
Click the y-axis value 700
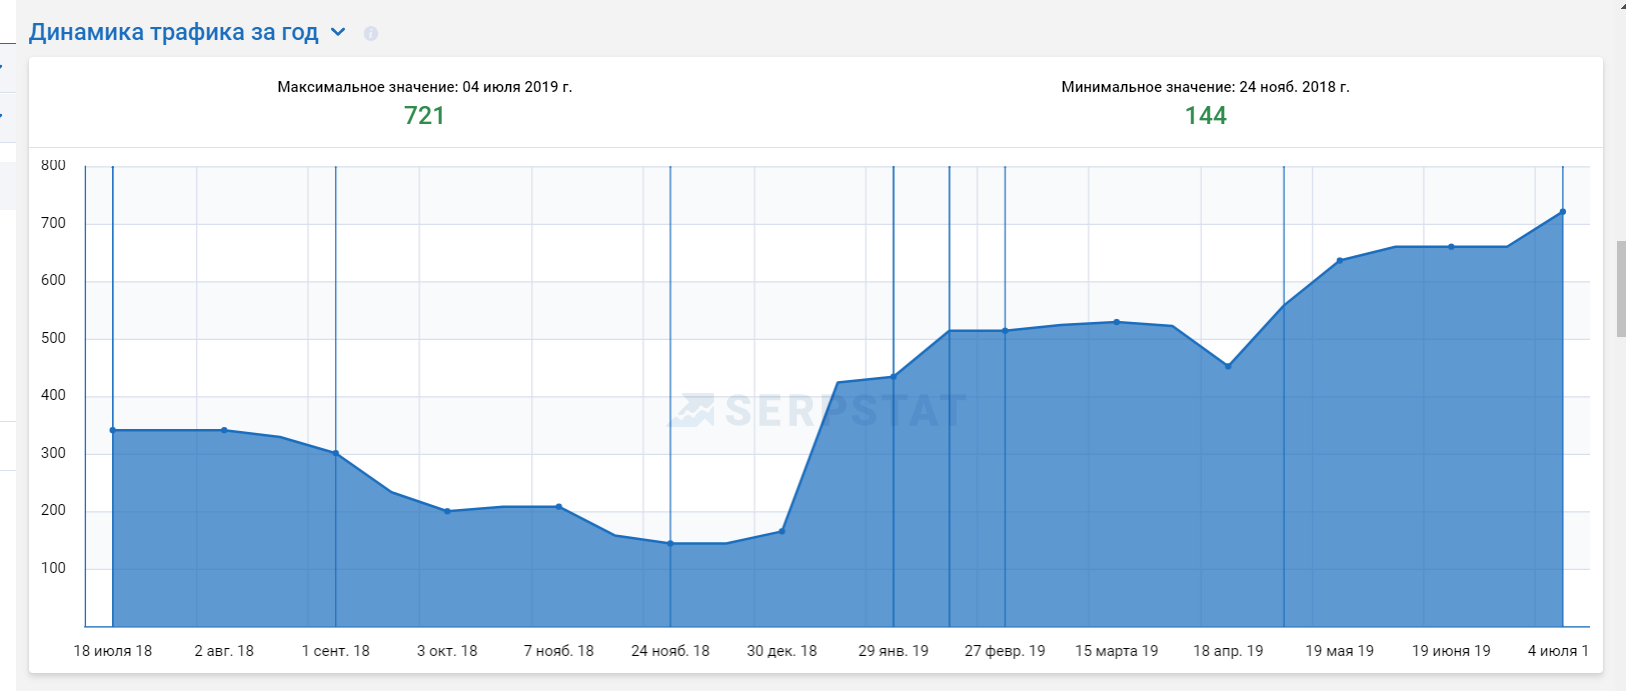[x=54, y=223]
